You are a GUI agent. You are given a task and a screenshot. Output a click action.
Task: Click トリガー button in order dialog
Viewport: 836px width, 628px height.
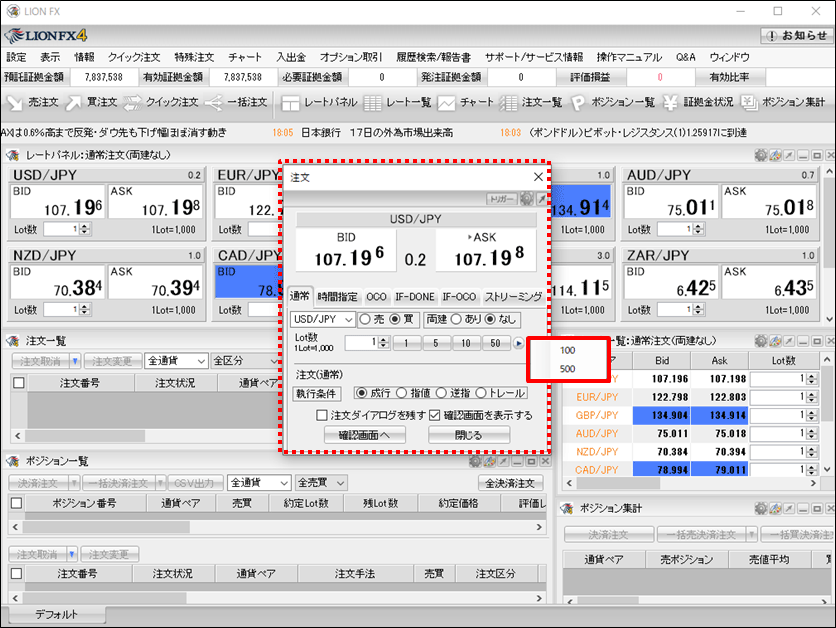501,199
